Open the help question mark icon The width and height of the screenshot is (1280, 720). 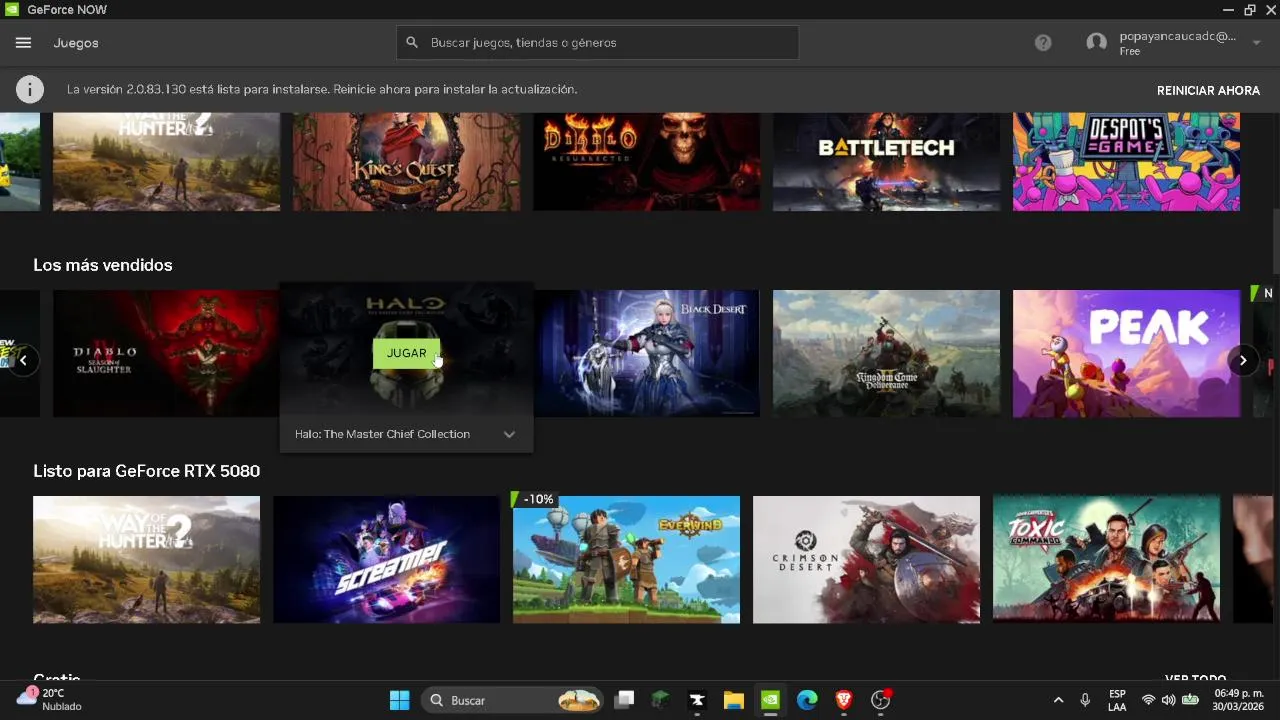(x=1043, y=43)
